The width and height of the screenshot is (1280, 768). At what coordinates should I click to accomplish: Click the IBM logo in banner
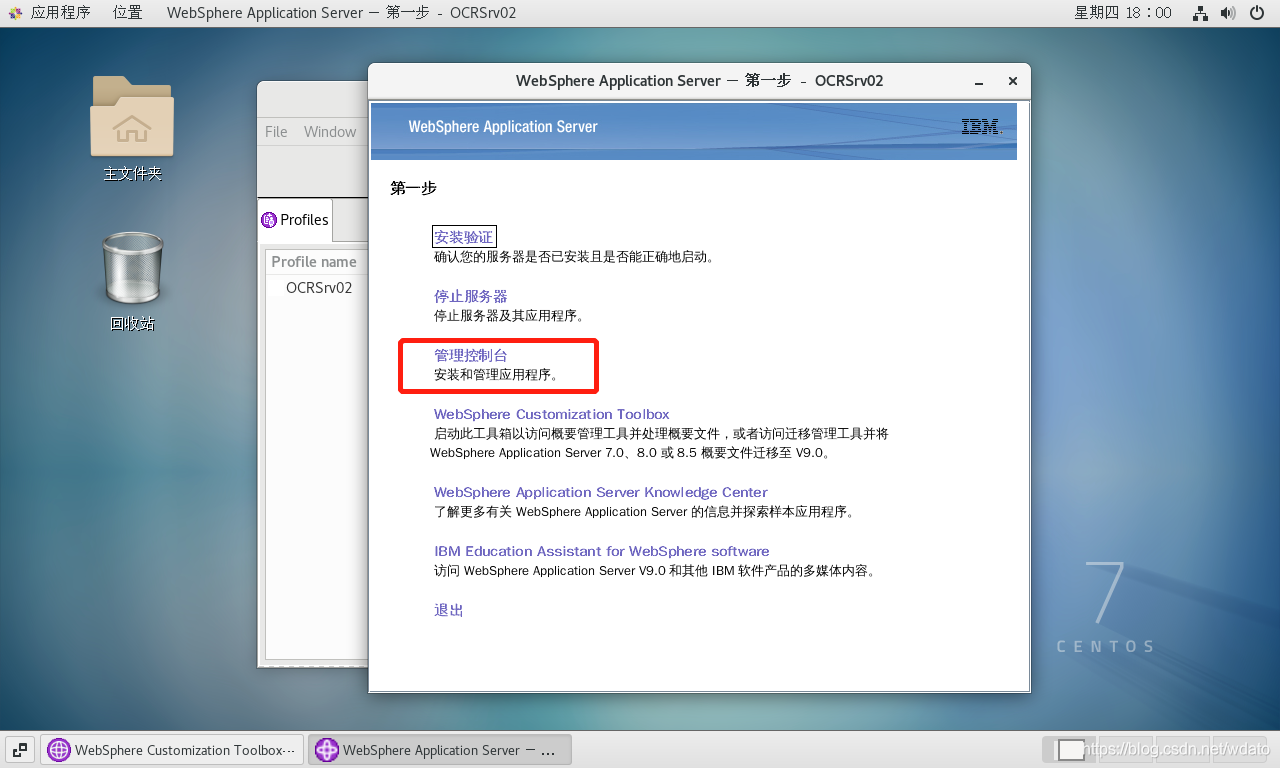980,127
